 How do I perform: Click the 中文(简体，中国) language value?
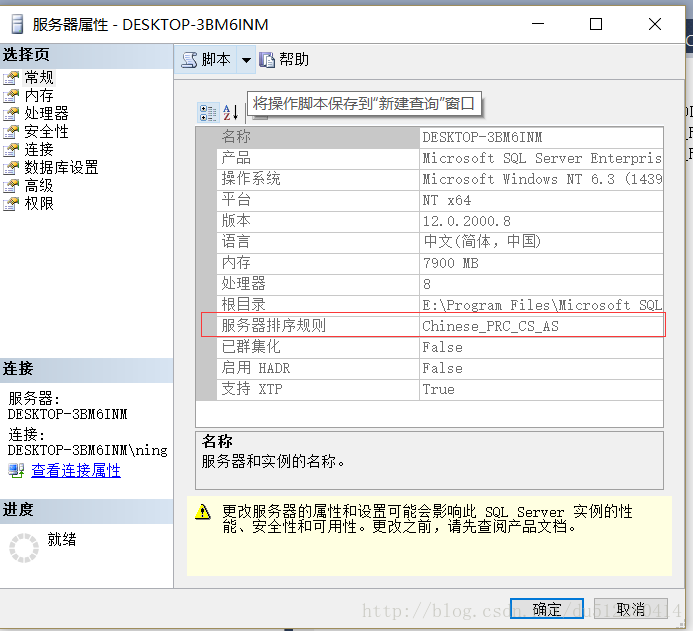(482, 242)
